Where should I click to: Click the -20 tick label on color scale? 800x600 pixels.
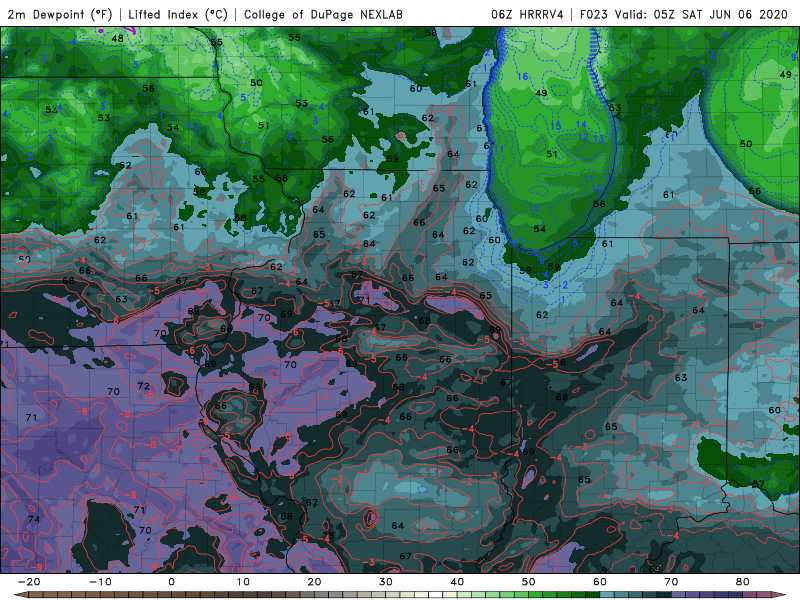click(29, 582)
